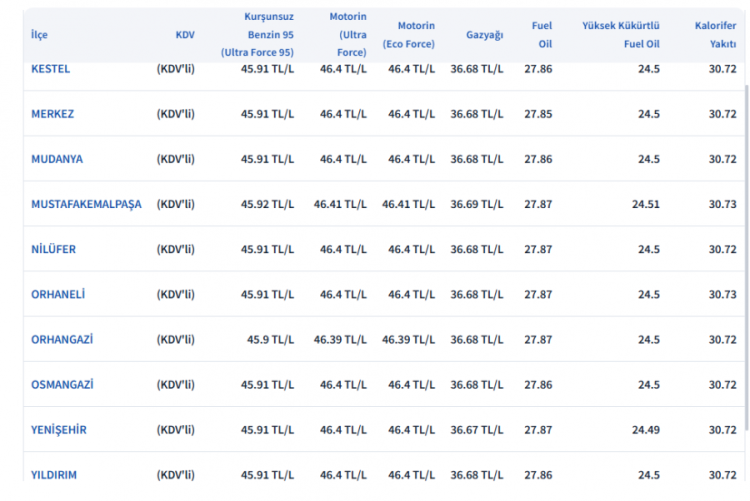This screenshot has height=501, width=750.
Task: Click the MERKEZ district link
Action: pyautogui.click(x=52, y=114)
